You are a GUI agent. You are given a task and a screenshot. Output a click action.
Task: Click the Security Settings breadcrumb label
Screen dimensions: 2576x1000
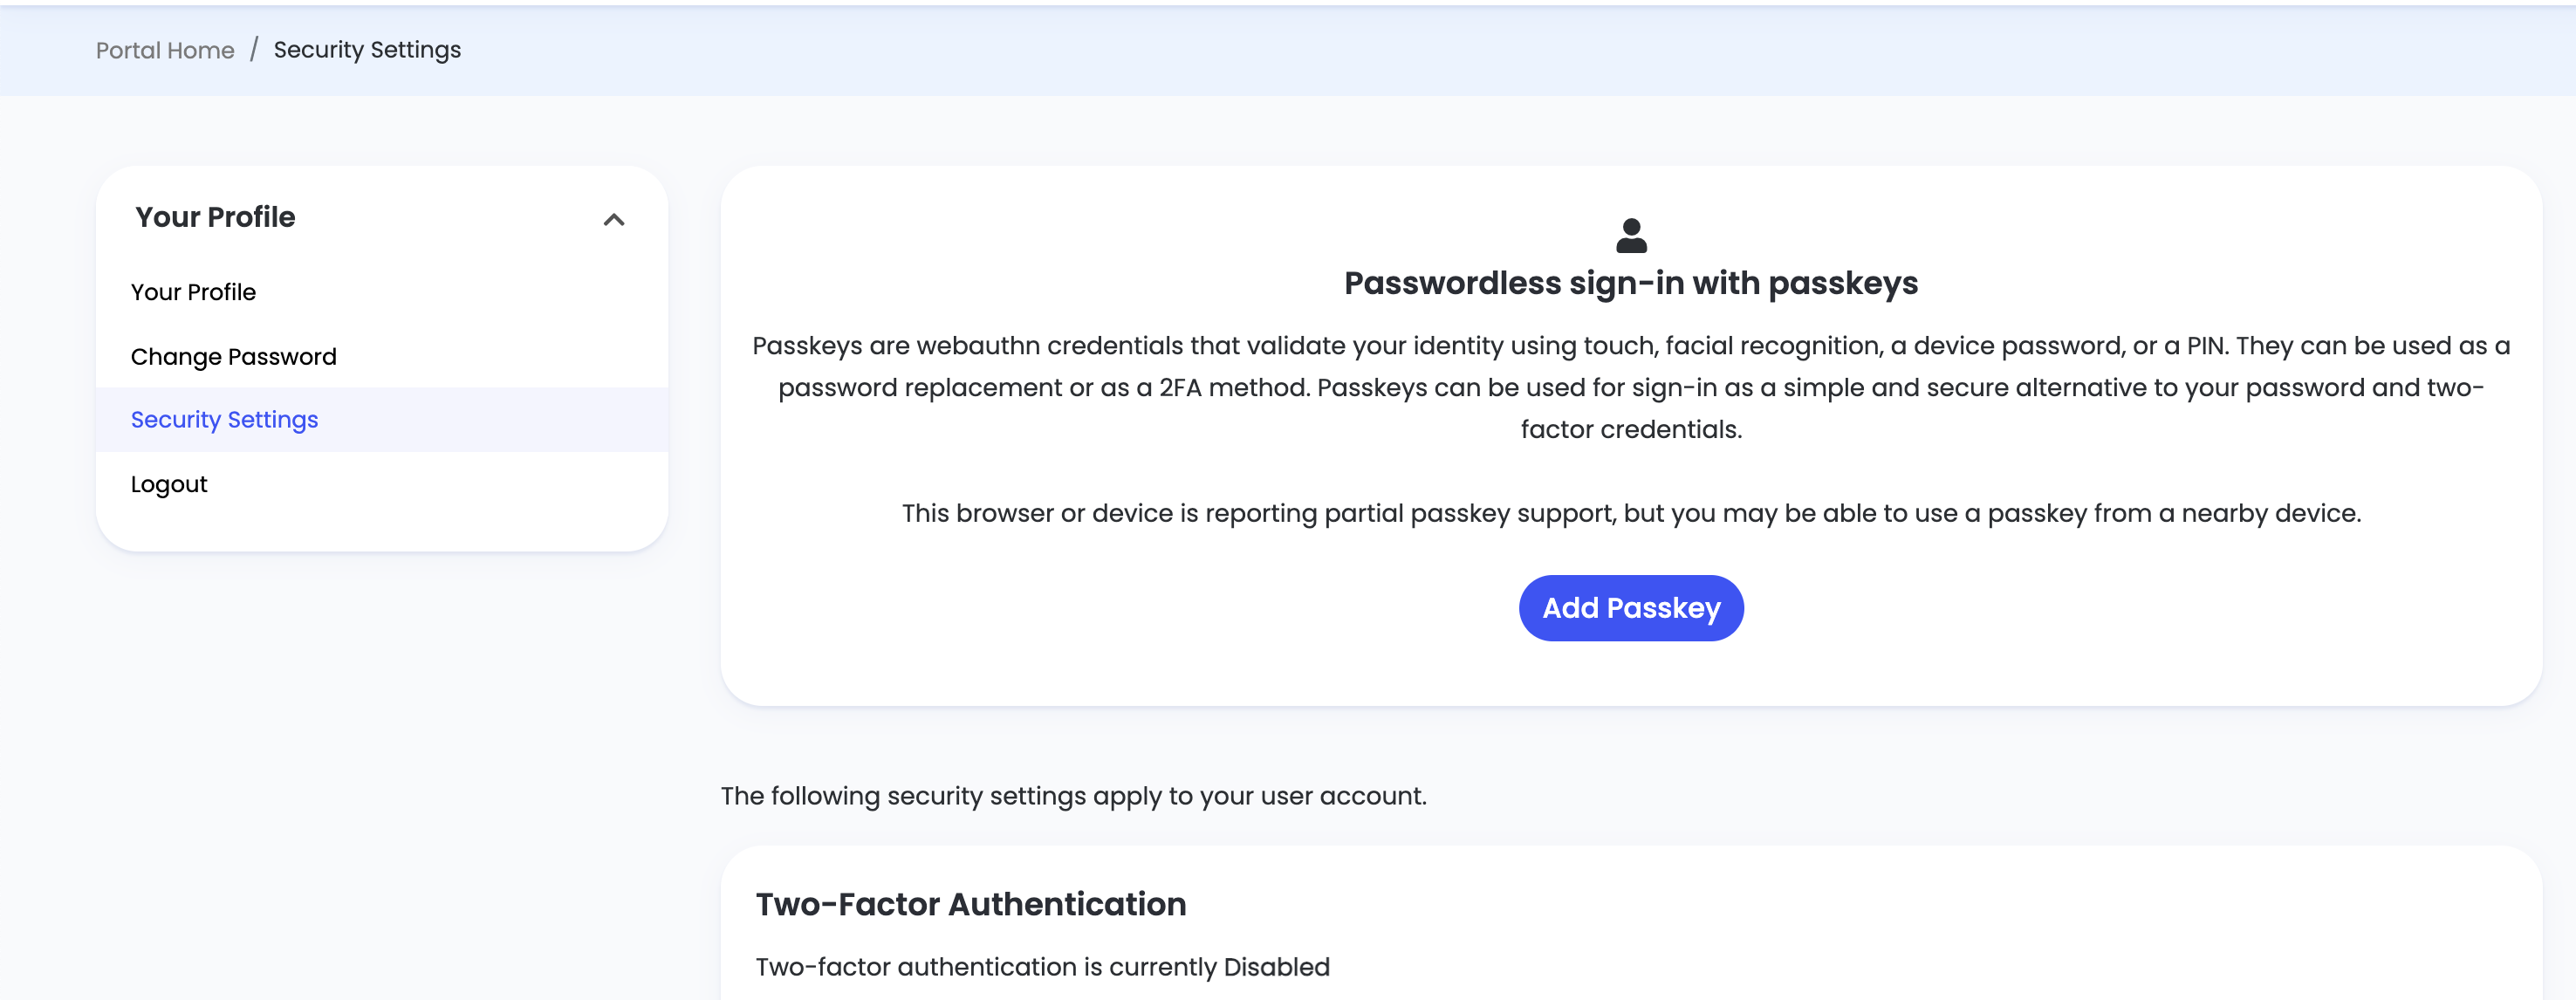366,49
